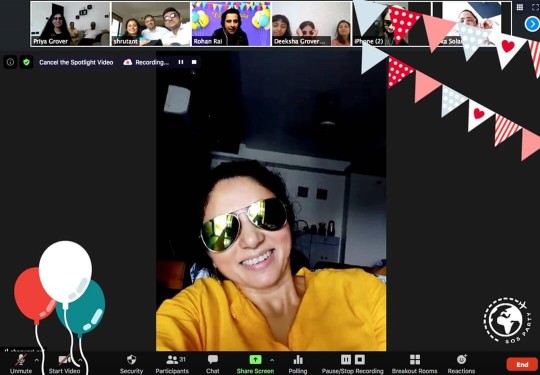Expand share options arrow beside Share Screen
540x375 pixels.
[272, 360]
